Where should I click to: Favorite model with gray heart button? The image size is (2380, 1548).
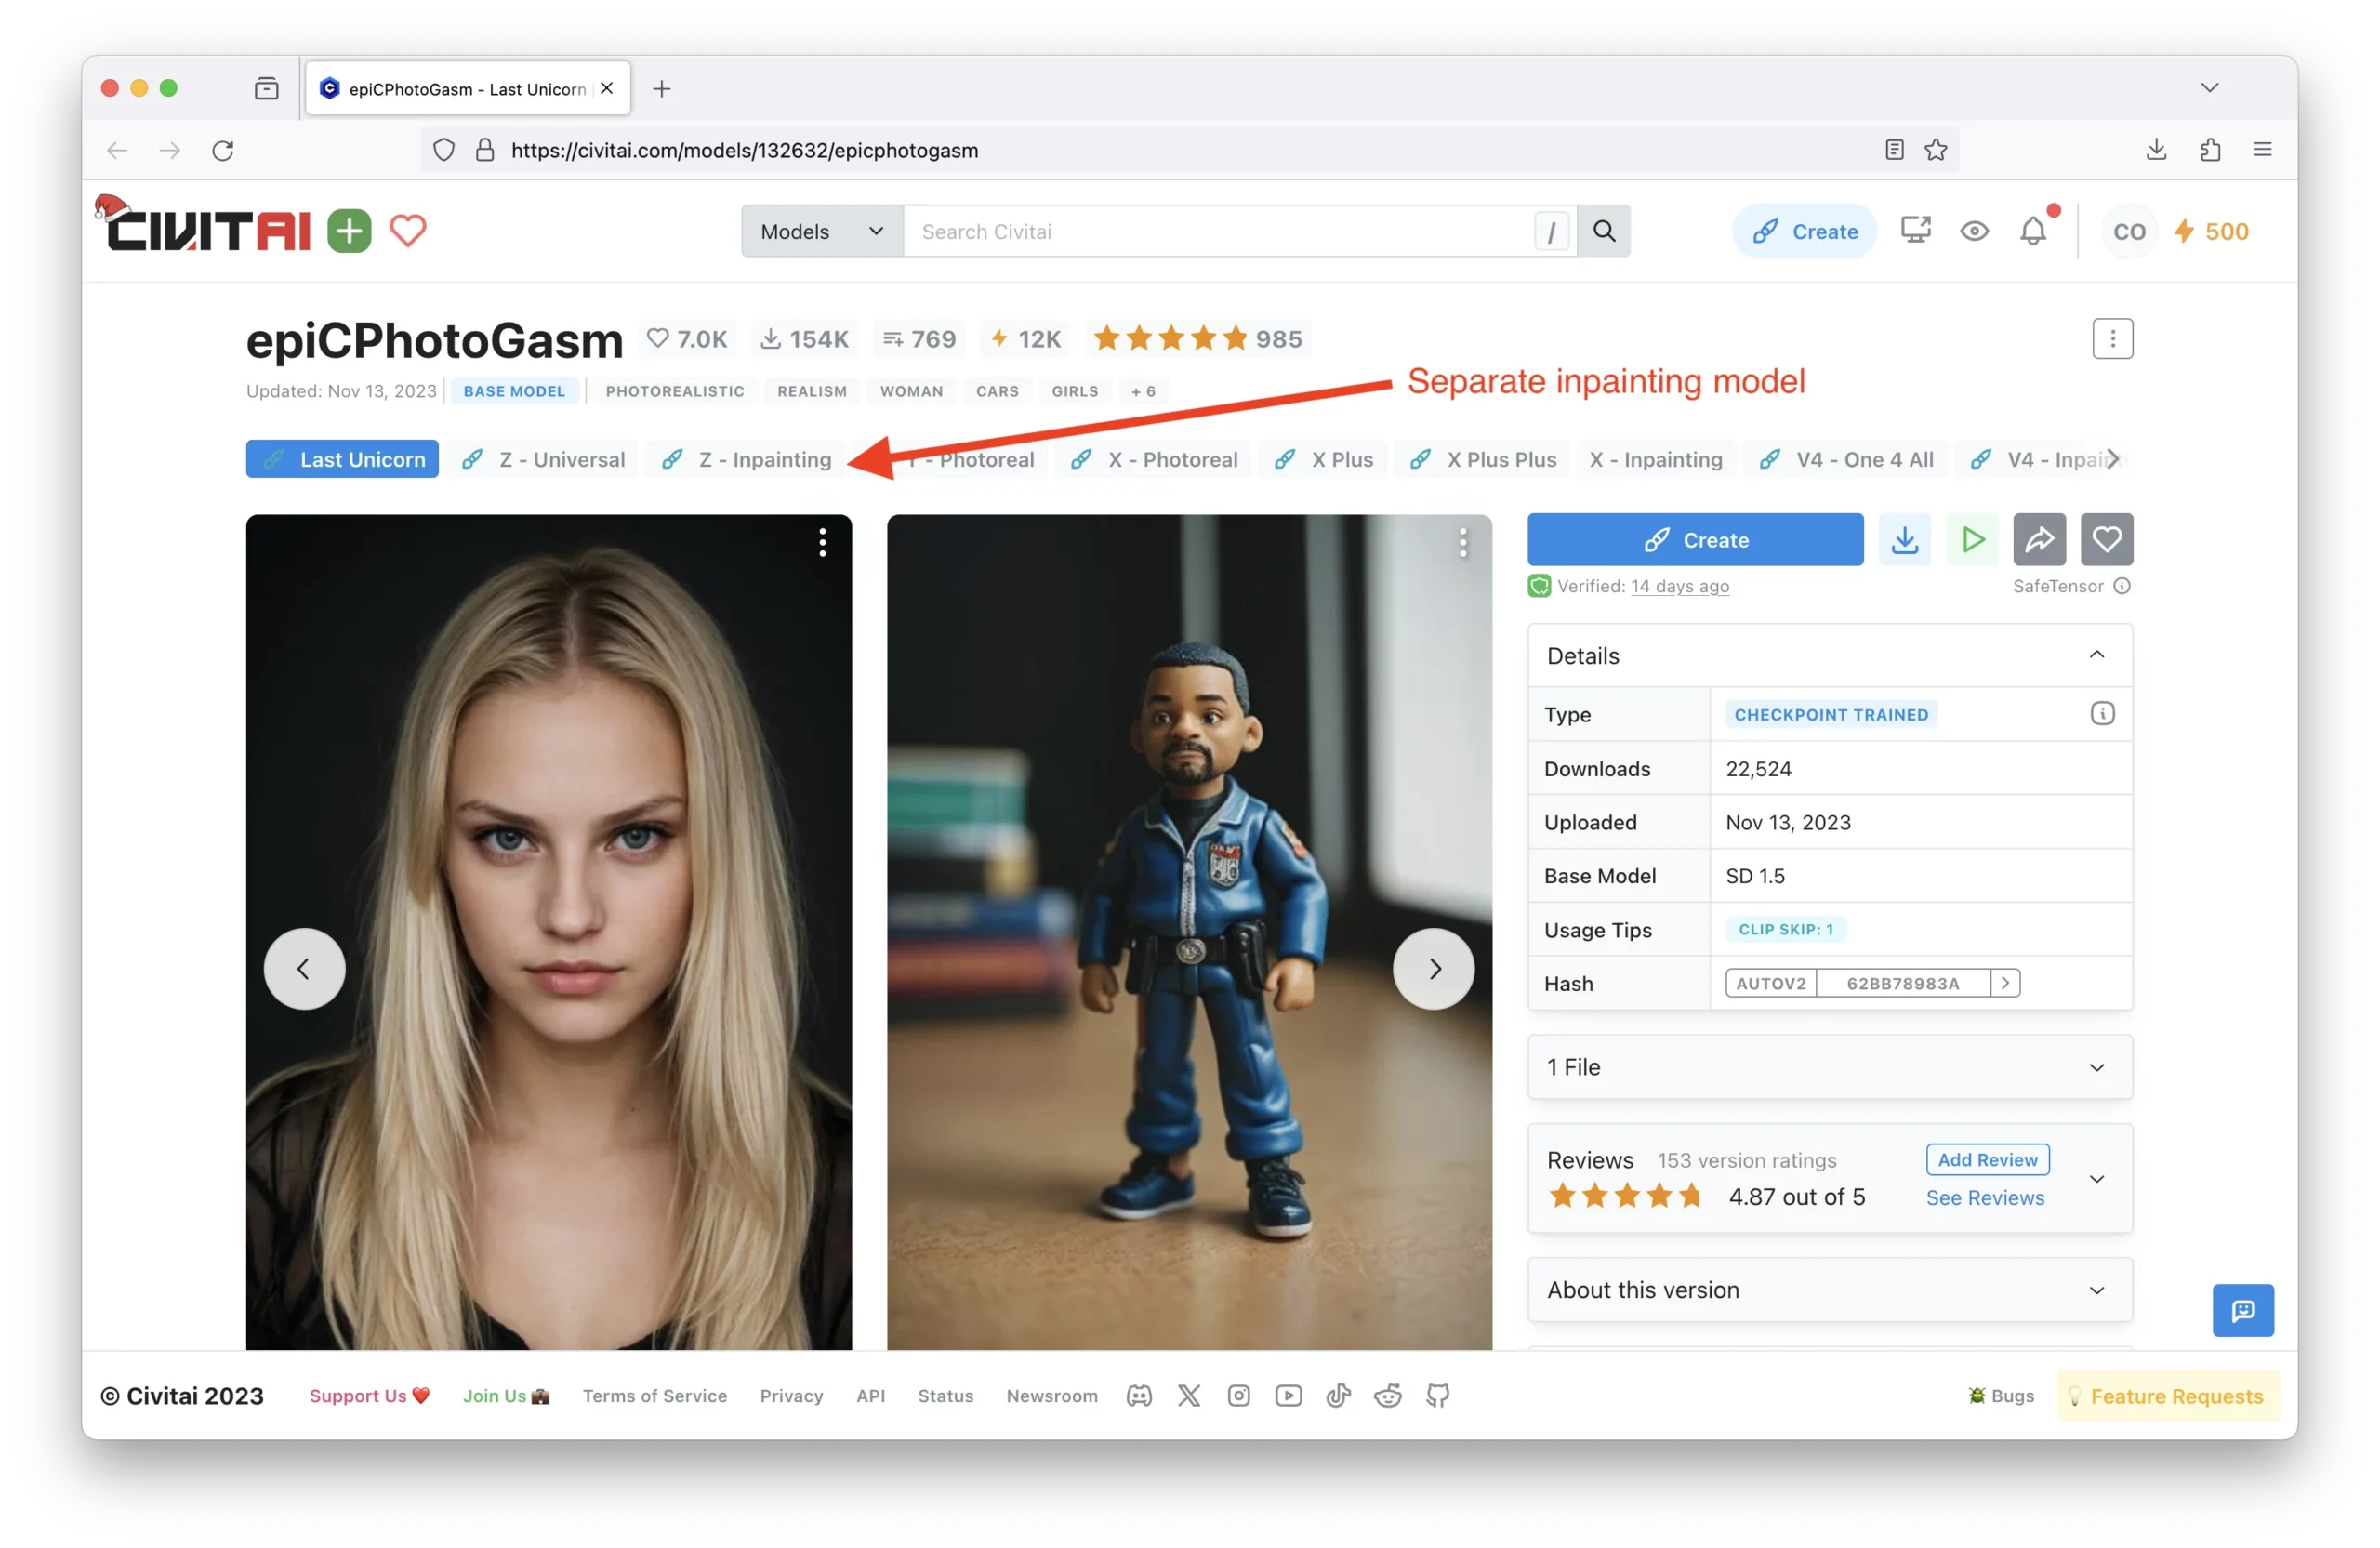2107,540
